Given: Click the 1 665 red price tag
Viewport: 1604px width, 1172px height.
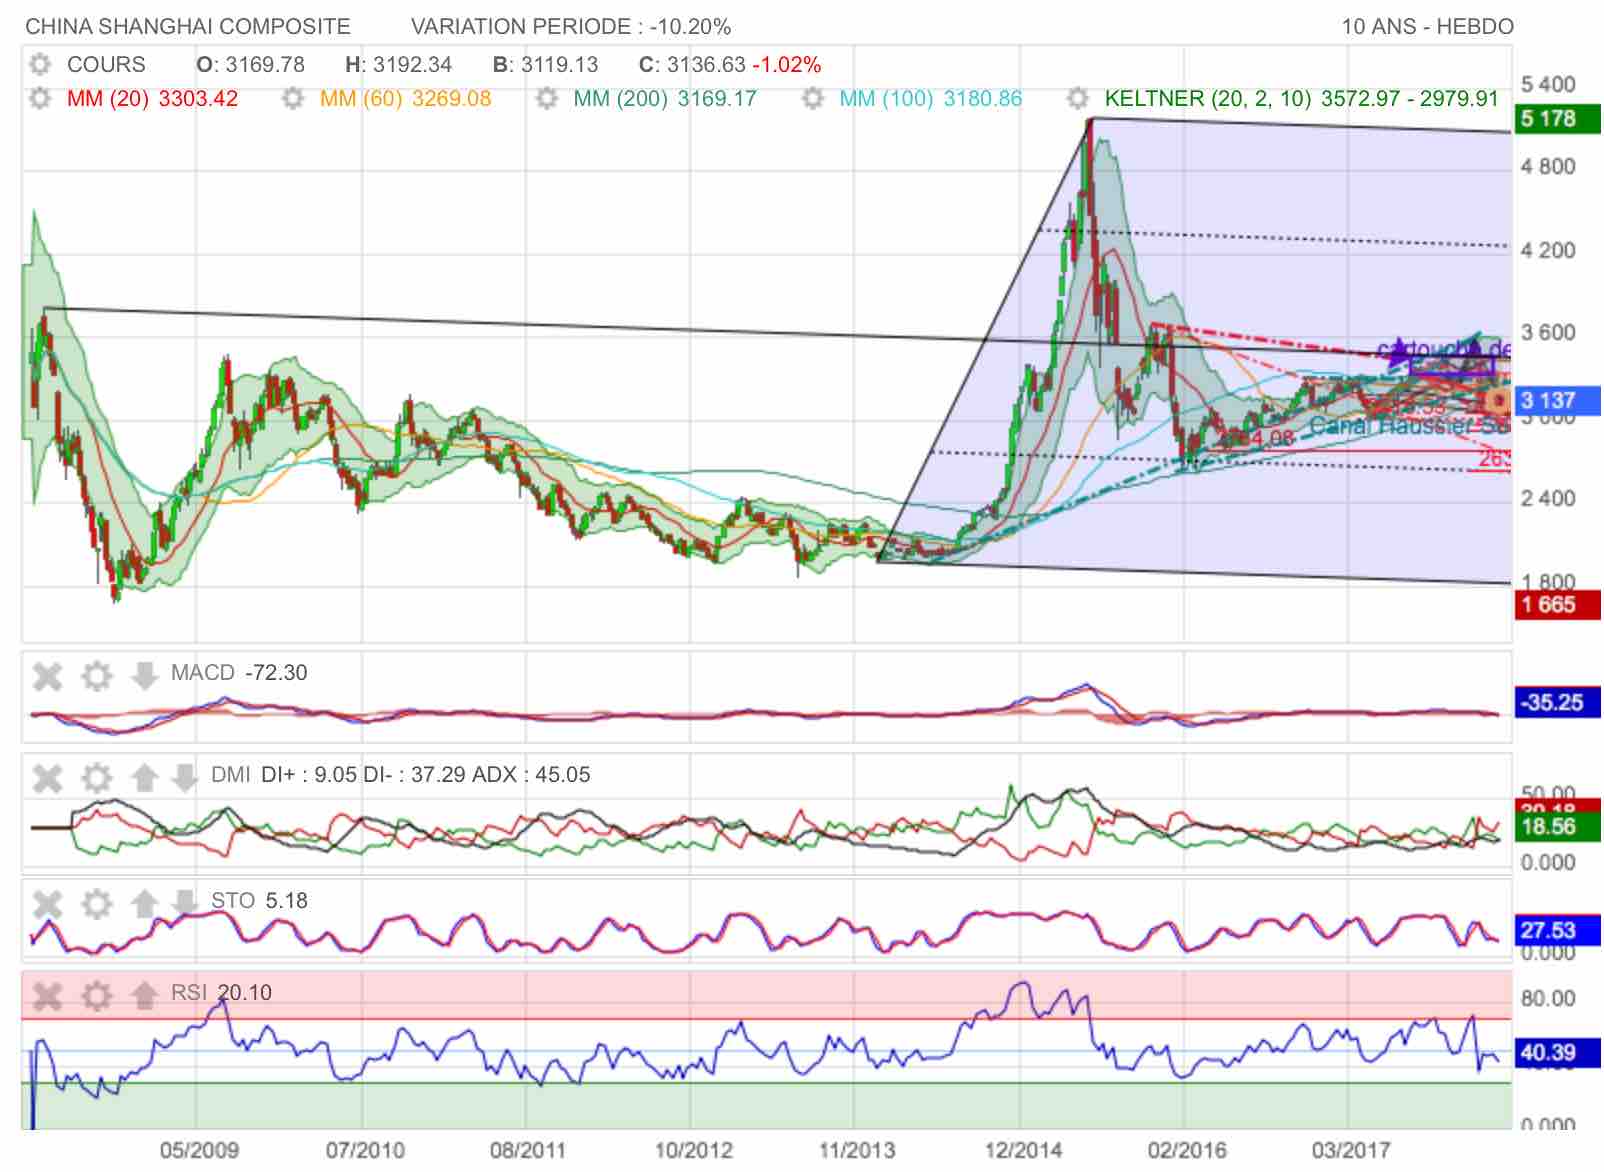Looking at the screenshot, I should 1557,605.
